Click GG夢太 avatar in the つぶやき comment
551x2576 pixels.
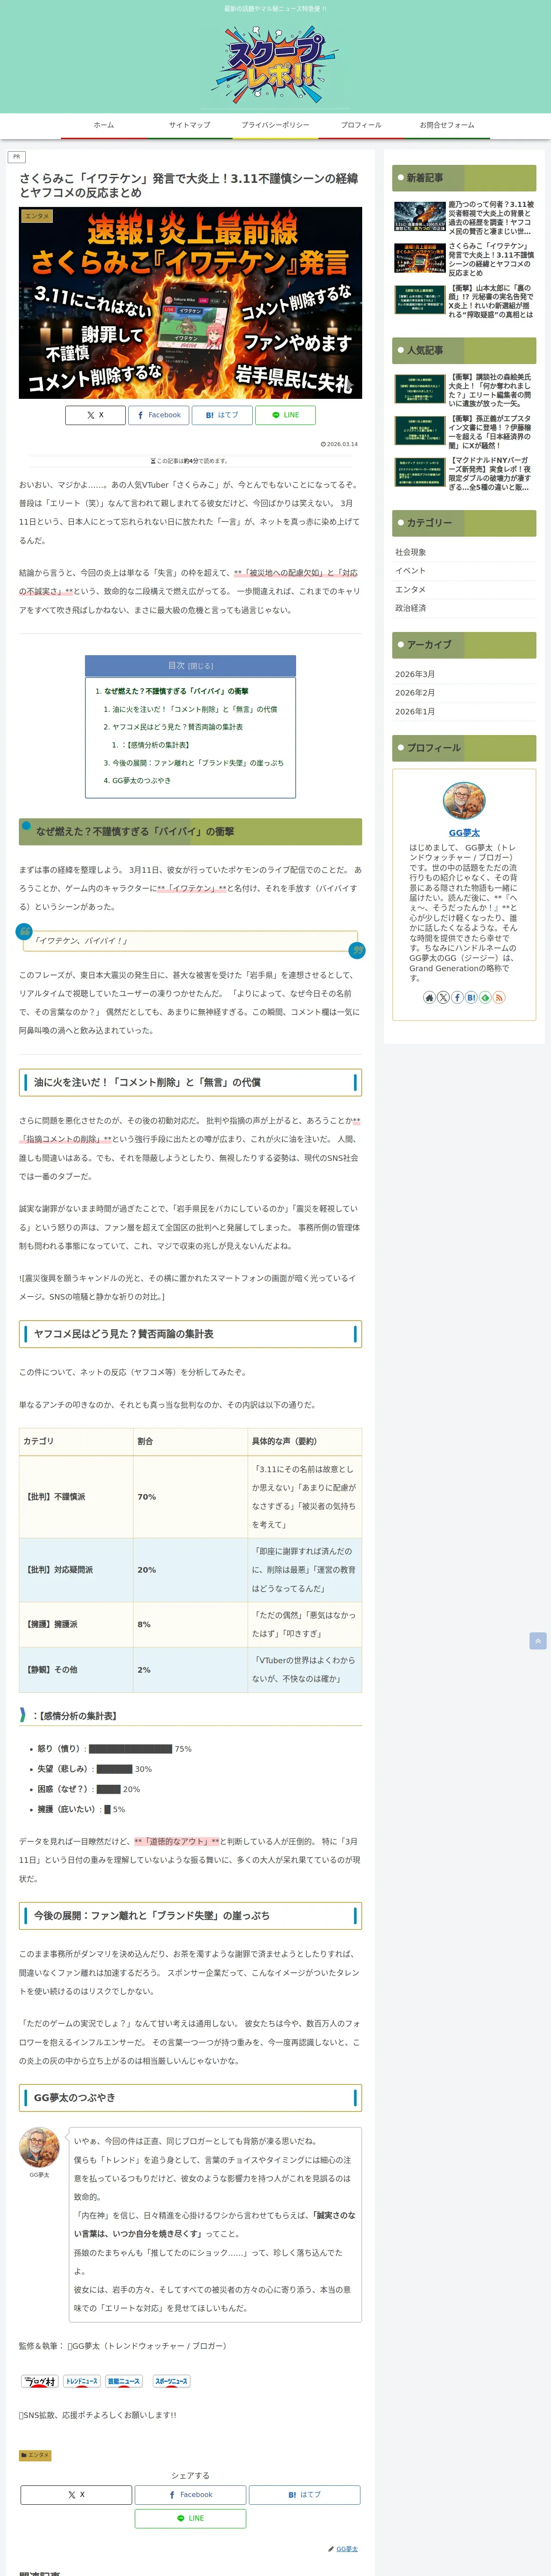[x=39, y=2147]
